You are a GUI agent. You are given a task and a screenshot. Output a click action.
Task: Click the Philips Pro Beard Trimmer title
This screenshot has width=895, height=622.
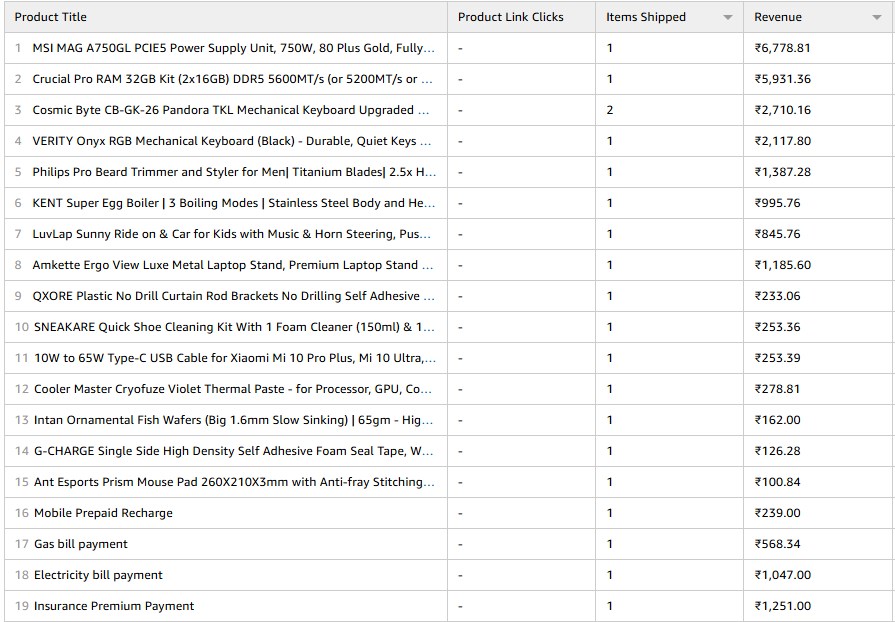coord(231,172)
